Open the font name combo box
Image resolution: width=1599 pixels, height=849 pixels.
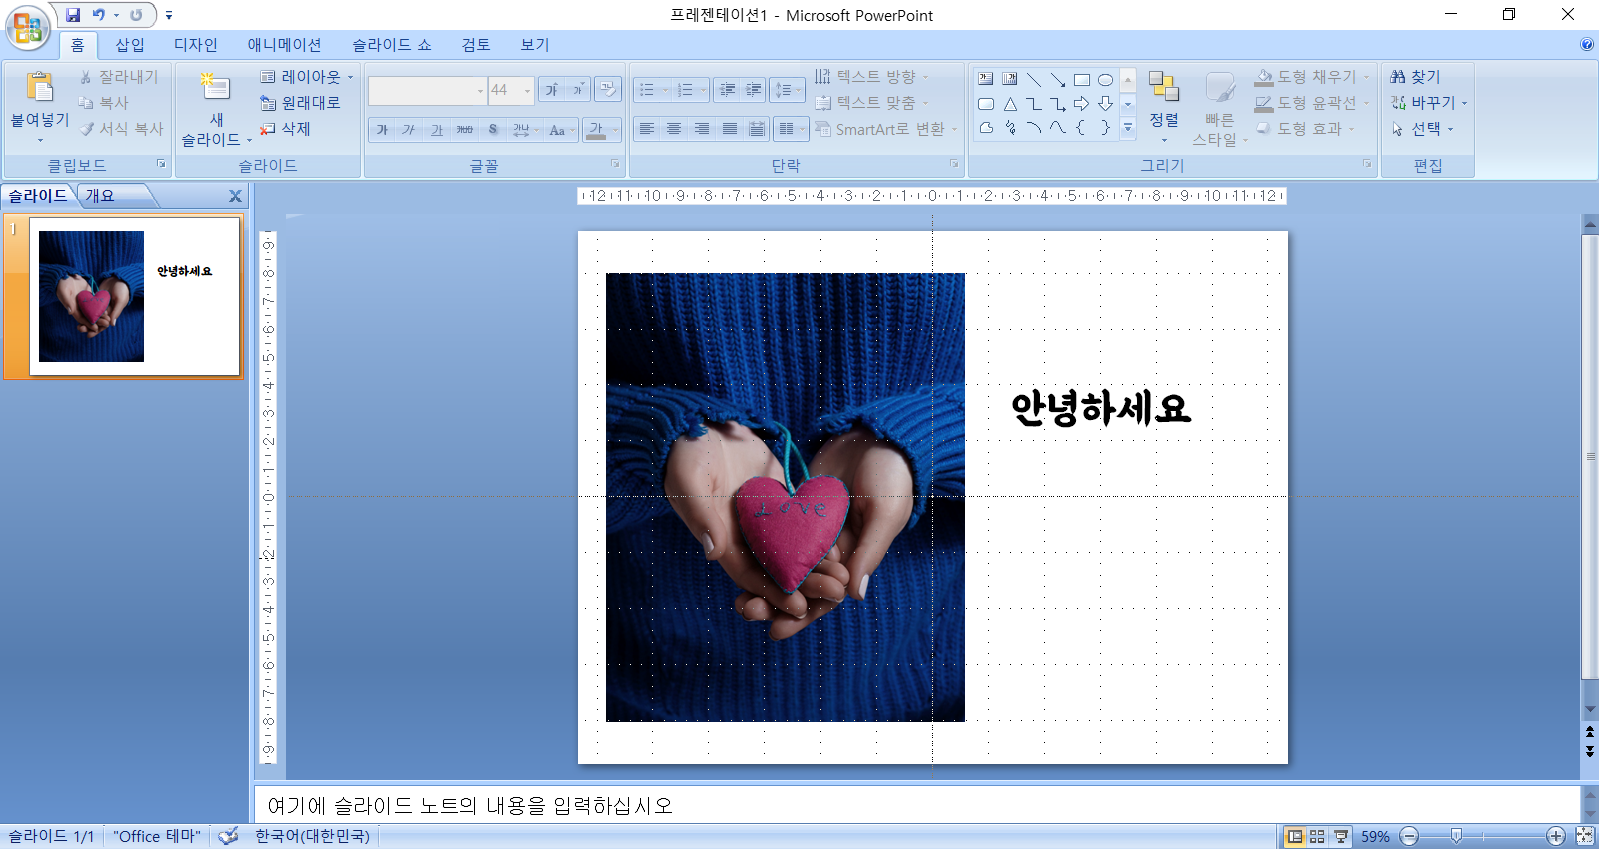point(427,90)
